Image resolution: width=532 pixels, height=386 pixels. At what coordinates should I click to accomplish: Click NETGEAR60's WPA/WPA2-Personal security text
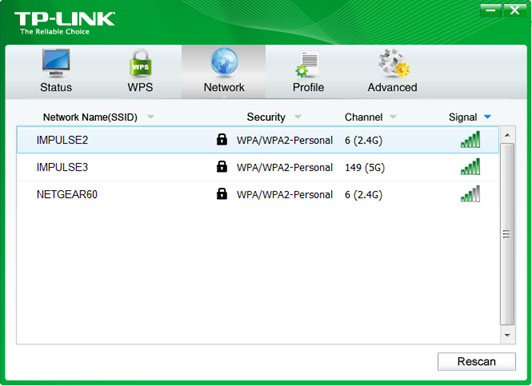tap(284, 195)
